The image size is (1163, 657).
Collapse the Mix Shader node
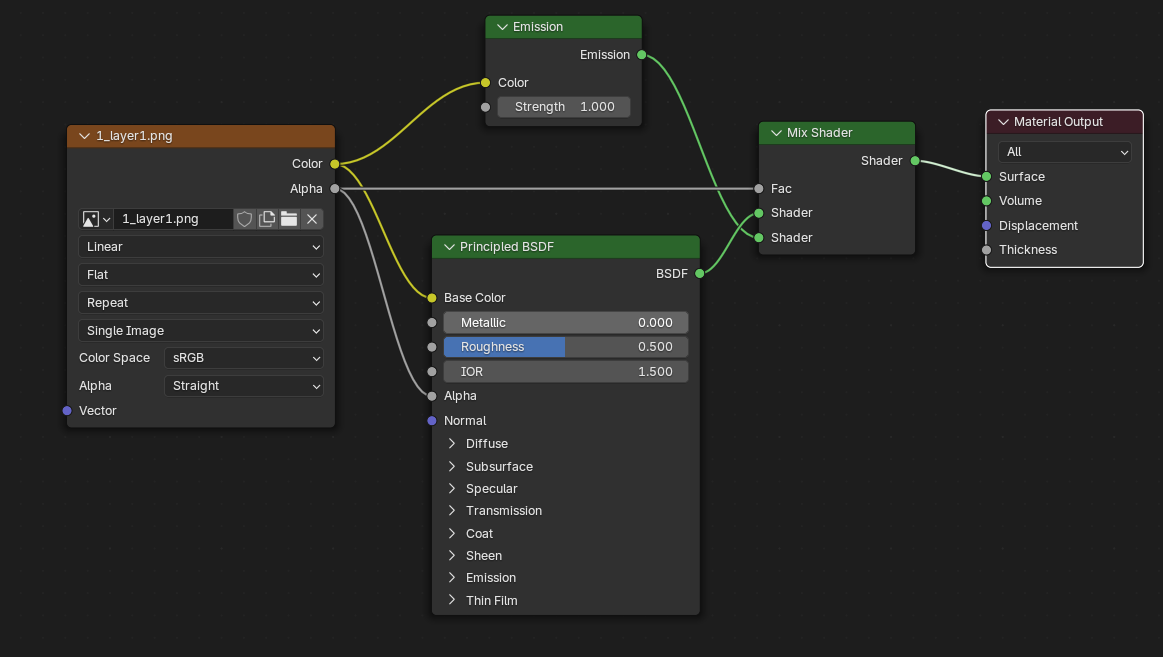pyautogui.click(x=775, y=132)
